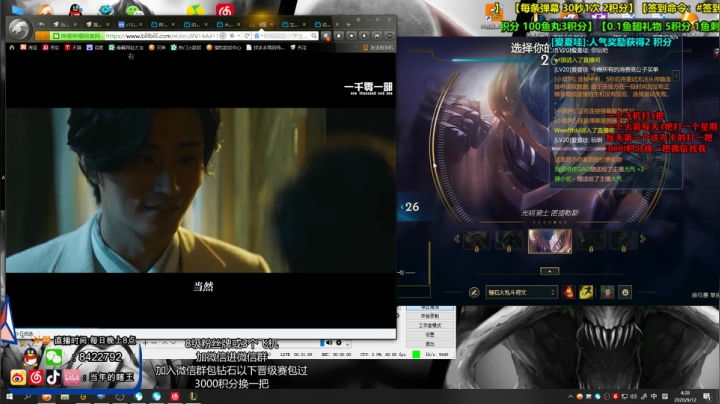Click the OBS mixer gear settings icon

coord(339,342)
